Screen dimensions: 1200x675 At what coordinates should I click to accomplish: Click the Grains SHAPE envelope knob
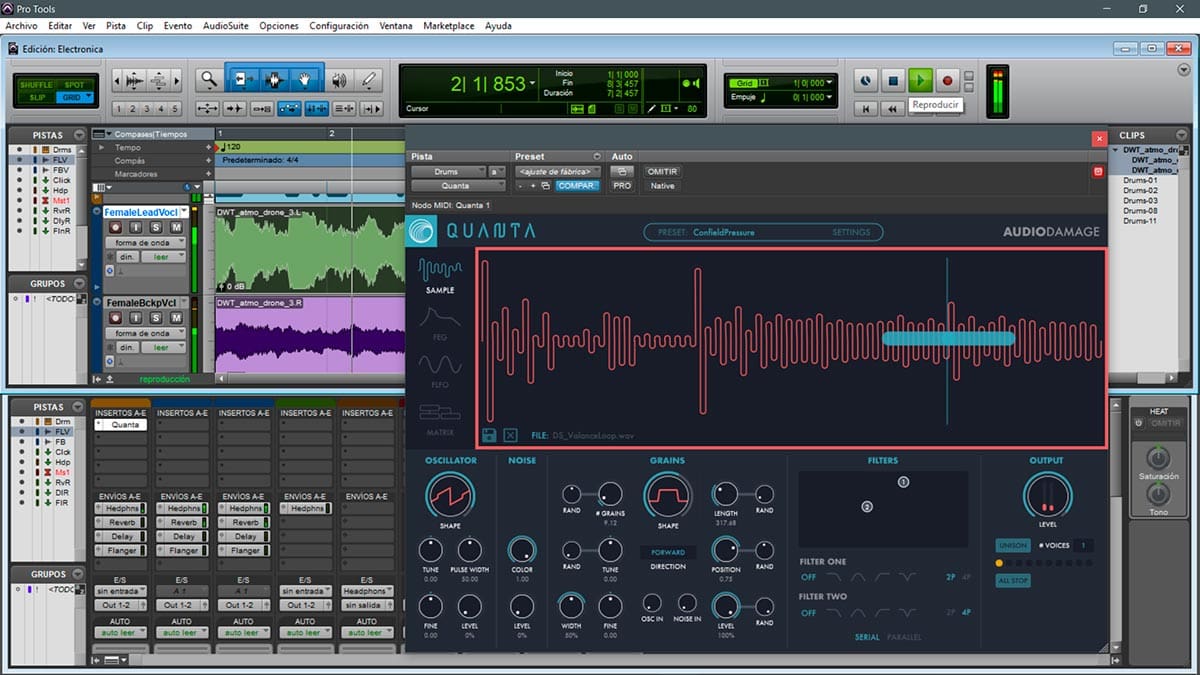pos(667,494)
